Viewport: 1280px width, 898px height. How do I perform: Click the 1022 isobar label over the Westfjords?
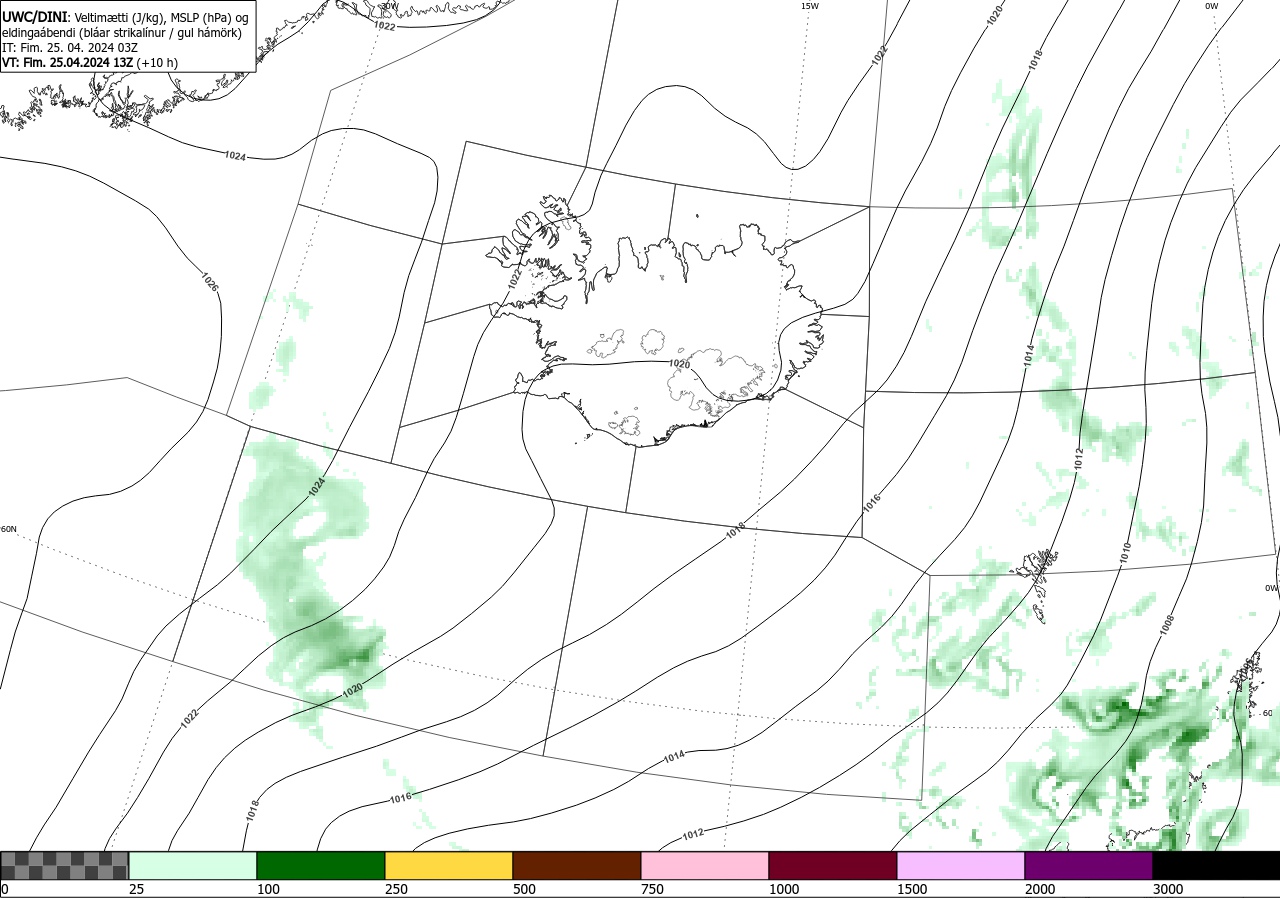514,278
